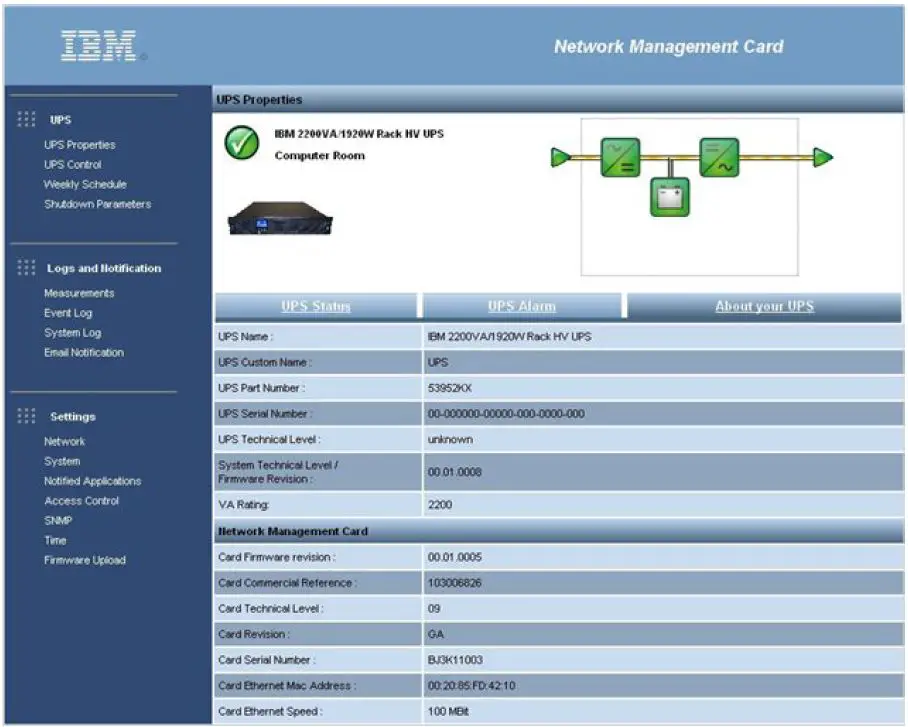Image resolution: width=908 pixels, height=727 pixels.
Task: Navigate to Network settings
Action: [x=64, y=441]
